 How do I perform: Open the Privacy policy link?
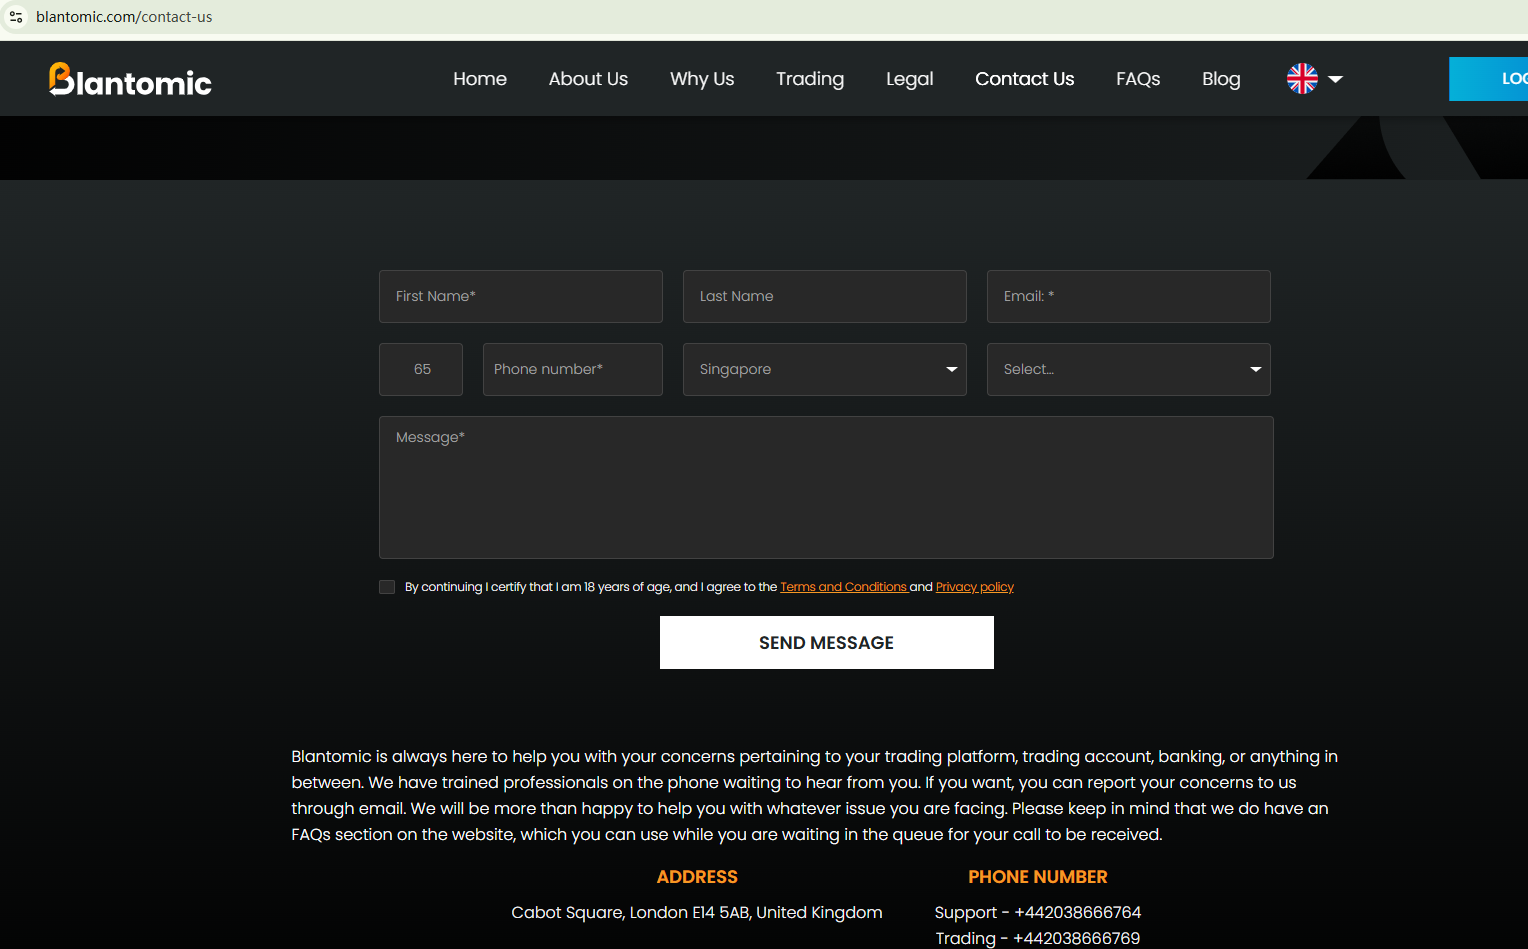pyautogui.click(x=974, y=587)
